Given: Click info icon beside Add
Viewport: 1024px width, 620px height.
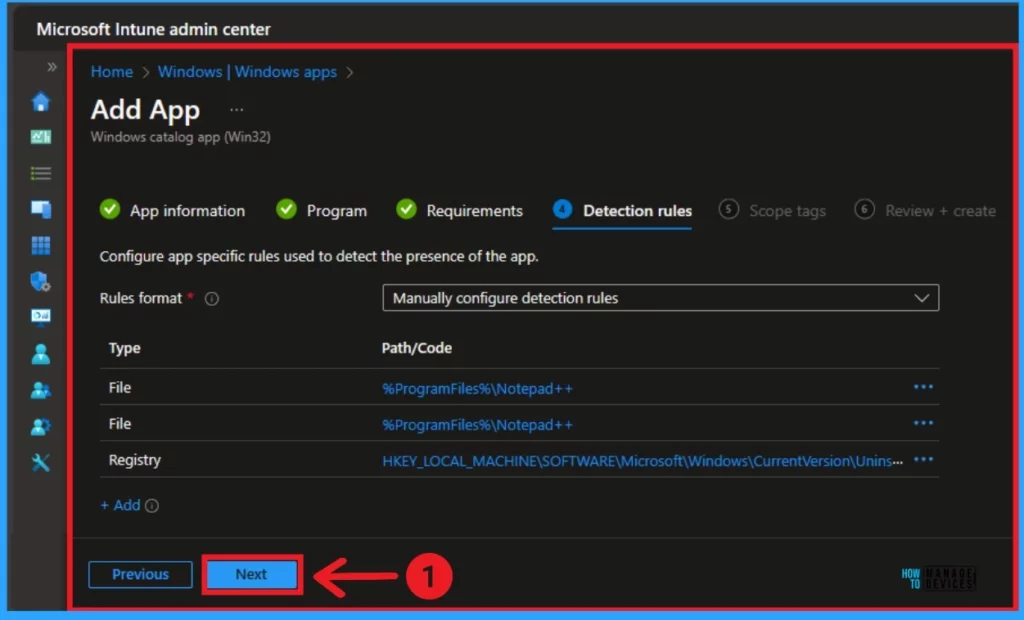Looking at the screenshot, I should tap(152, 506).
